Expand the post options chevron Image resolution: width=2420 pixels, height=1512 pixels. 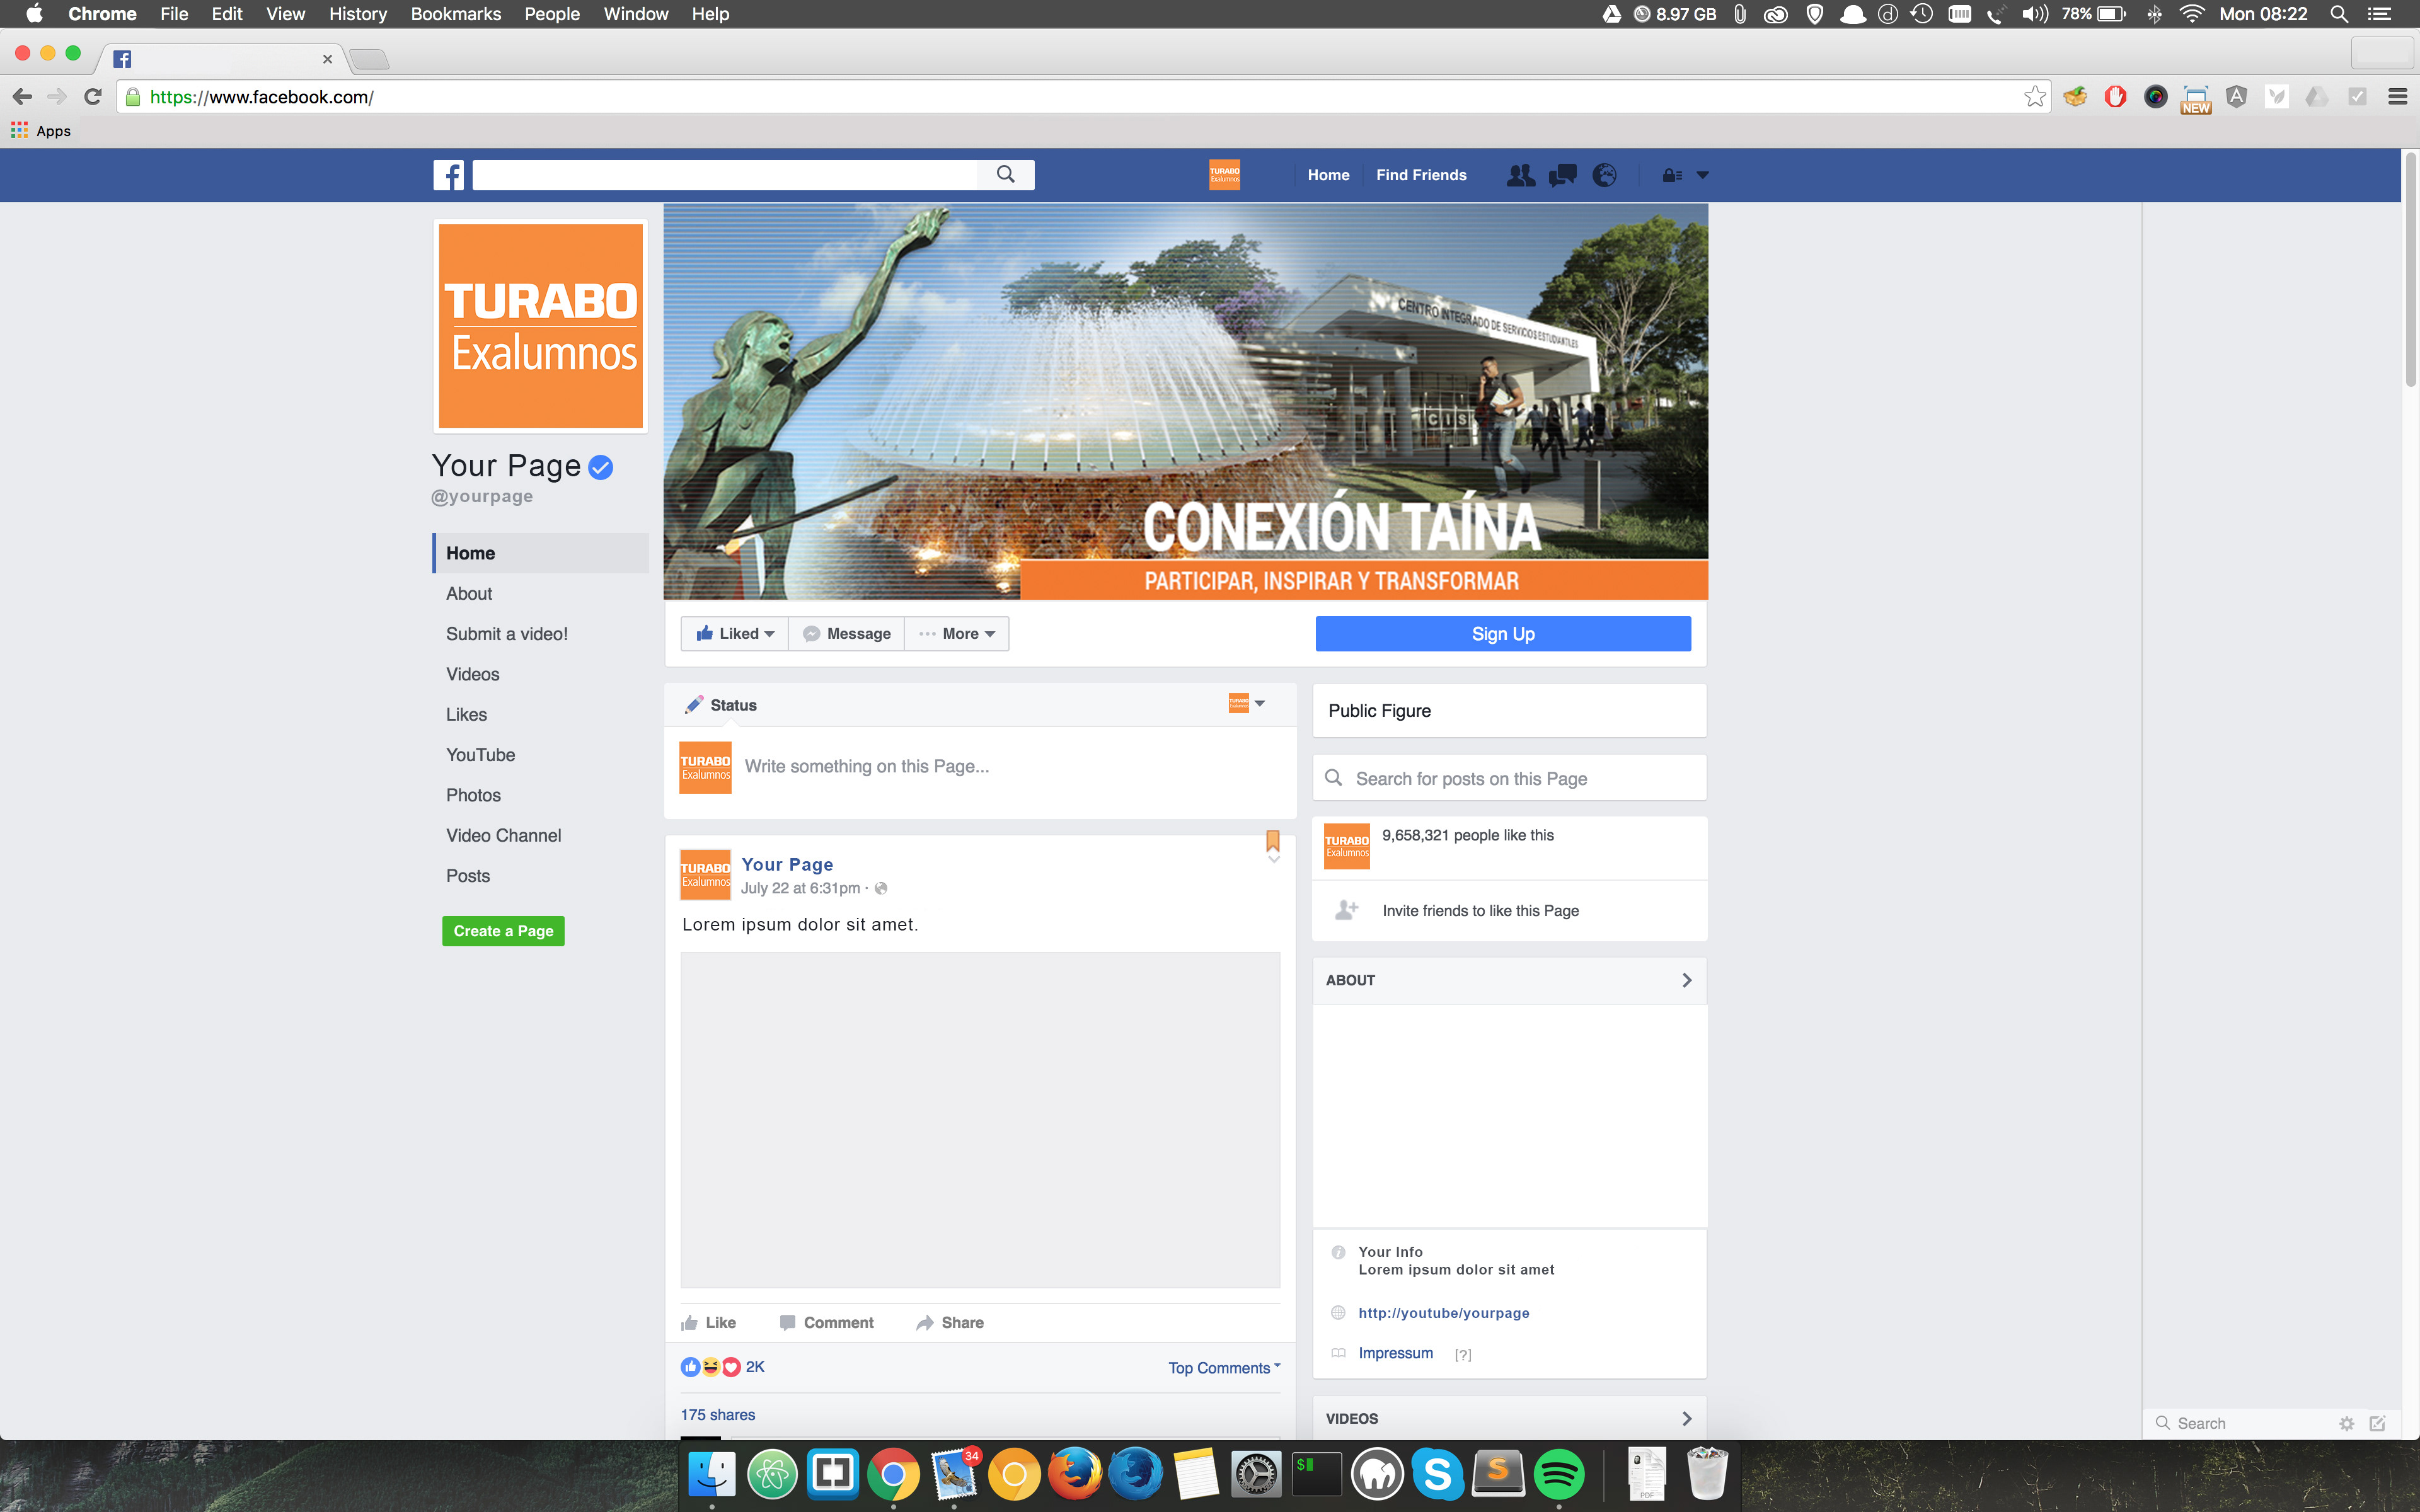click(1273, 859)
